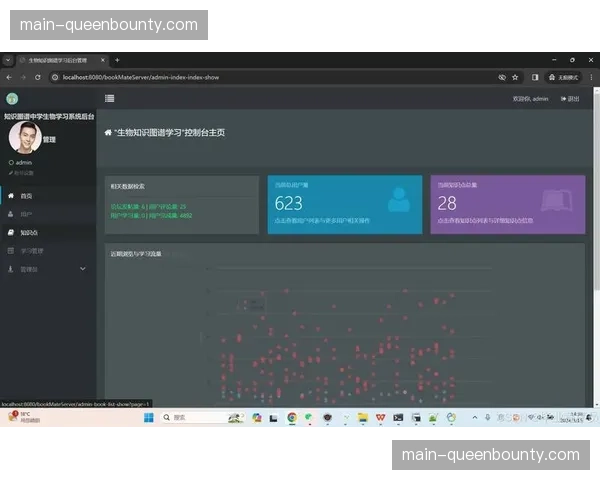Open the browser side panel icon
The image size is (600, 480).
click(535, 77)
